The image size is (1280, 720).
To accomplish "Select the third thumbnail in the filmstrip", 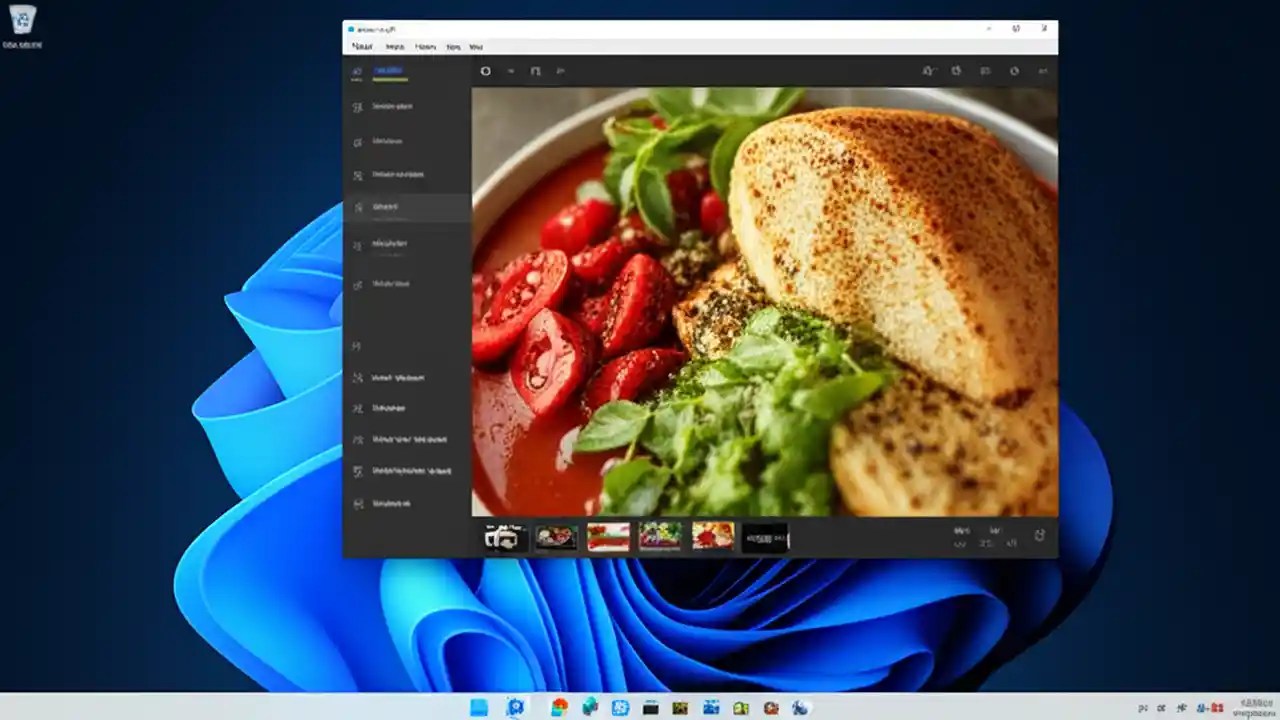I will click(x=609, y=537).
